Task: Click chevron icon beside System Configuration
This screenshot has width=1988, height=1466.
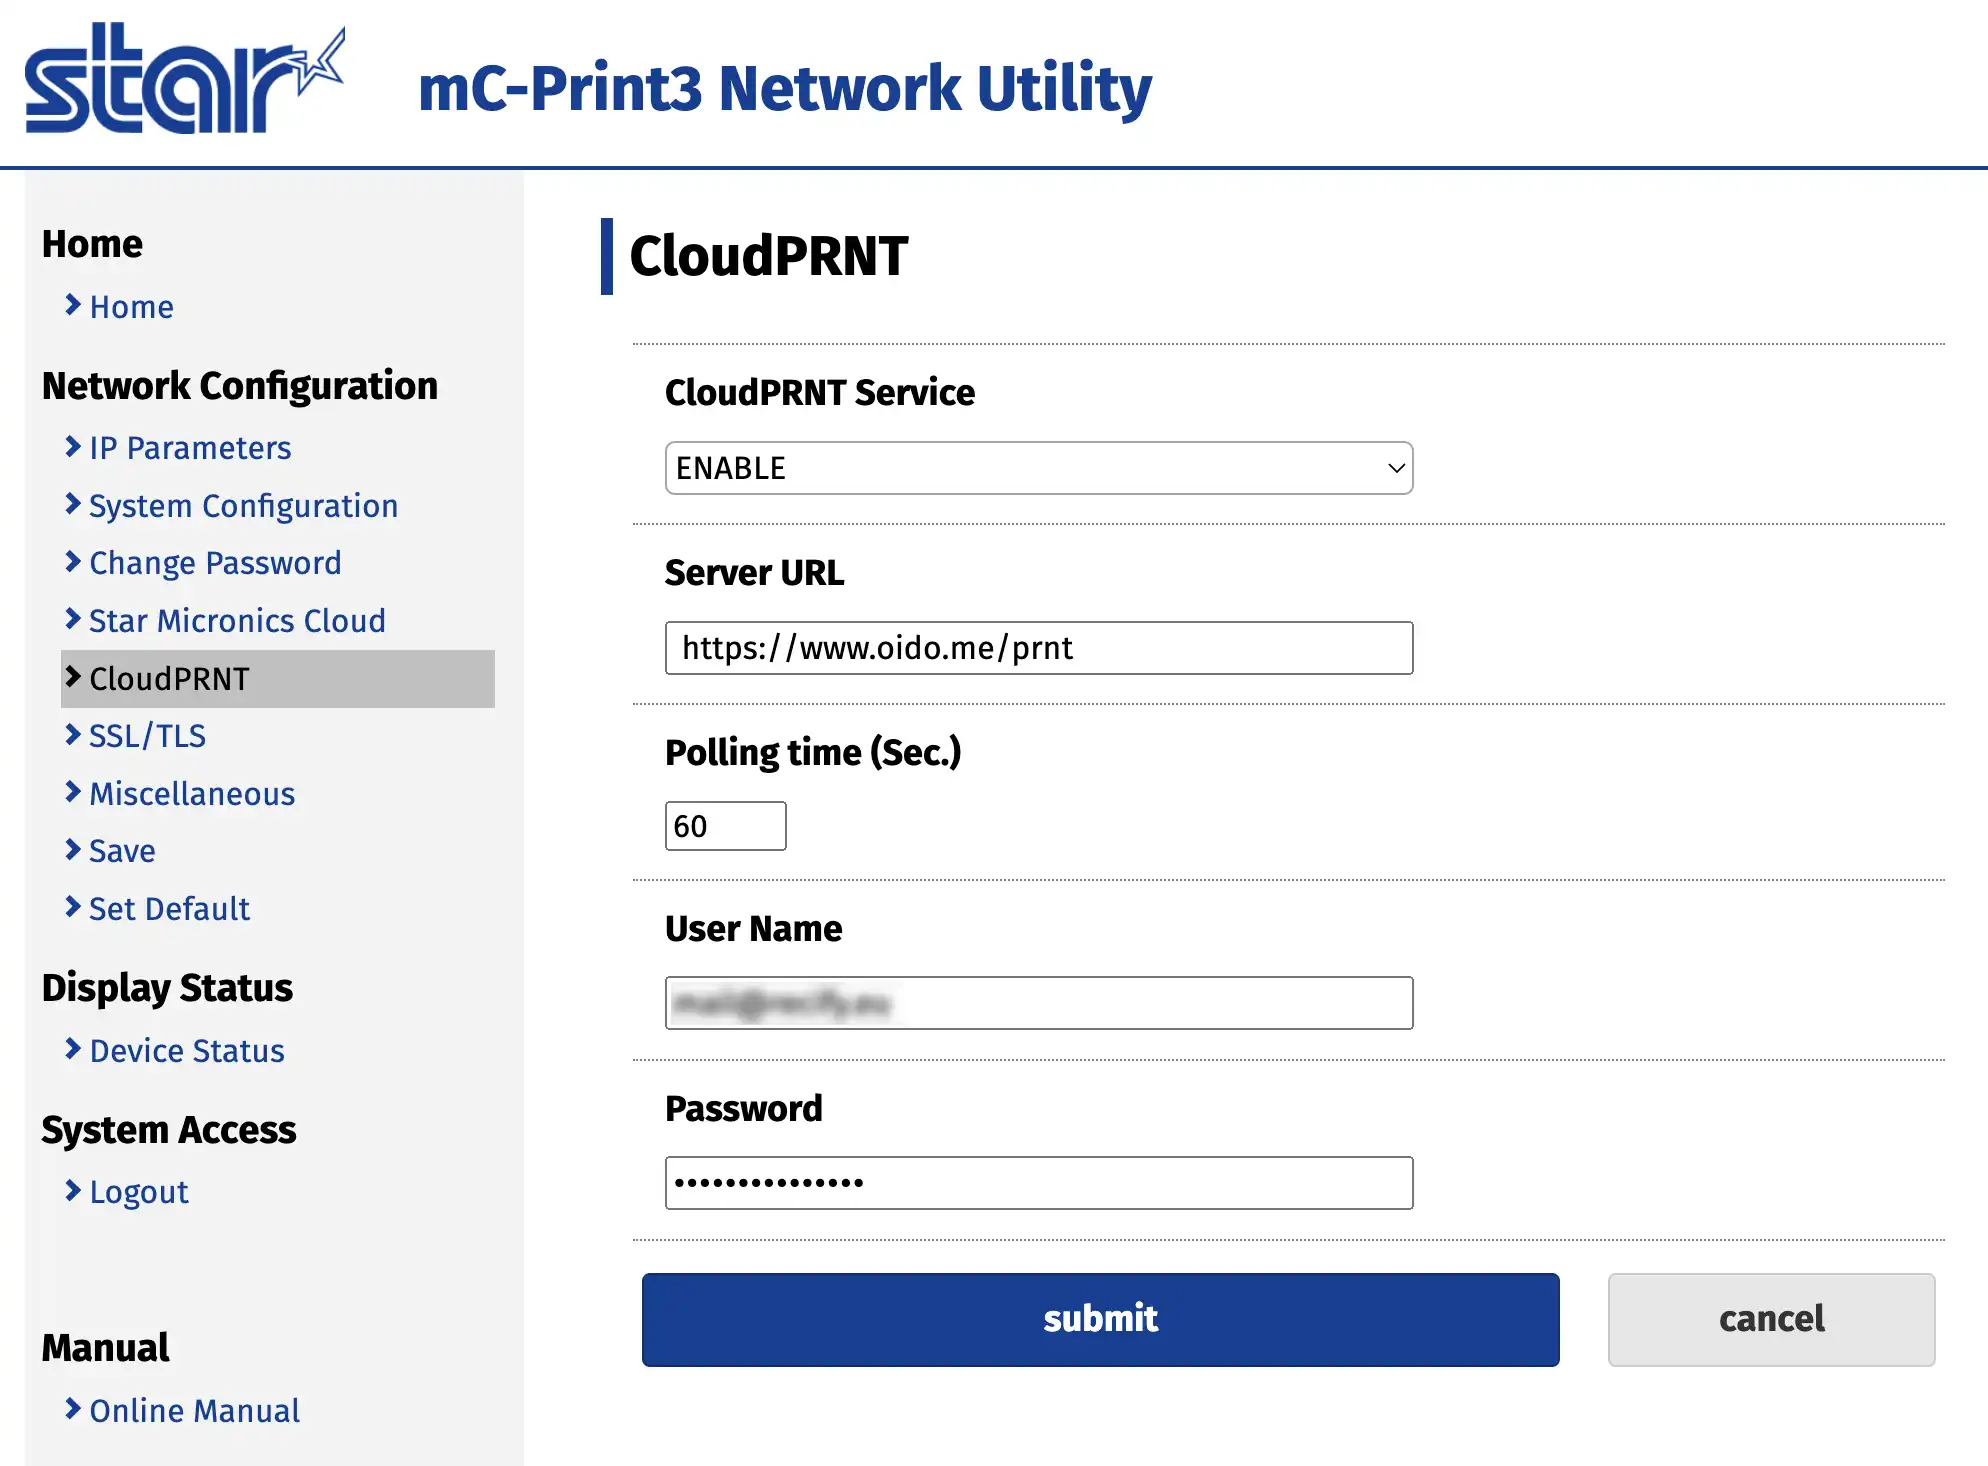Action: tap(73, 505)
